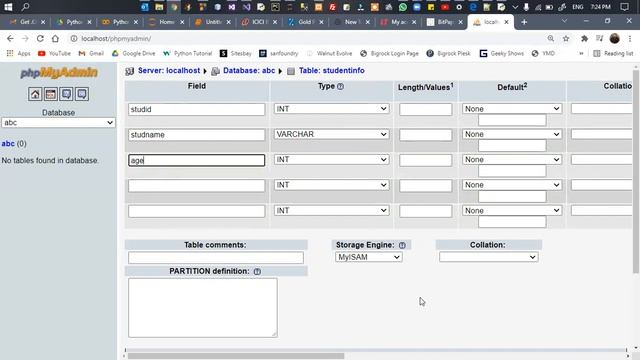Open the Windows notification center icon

624,7
